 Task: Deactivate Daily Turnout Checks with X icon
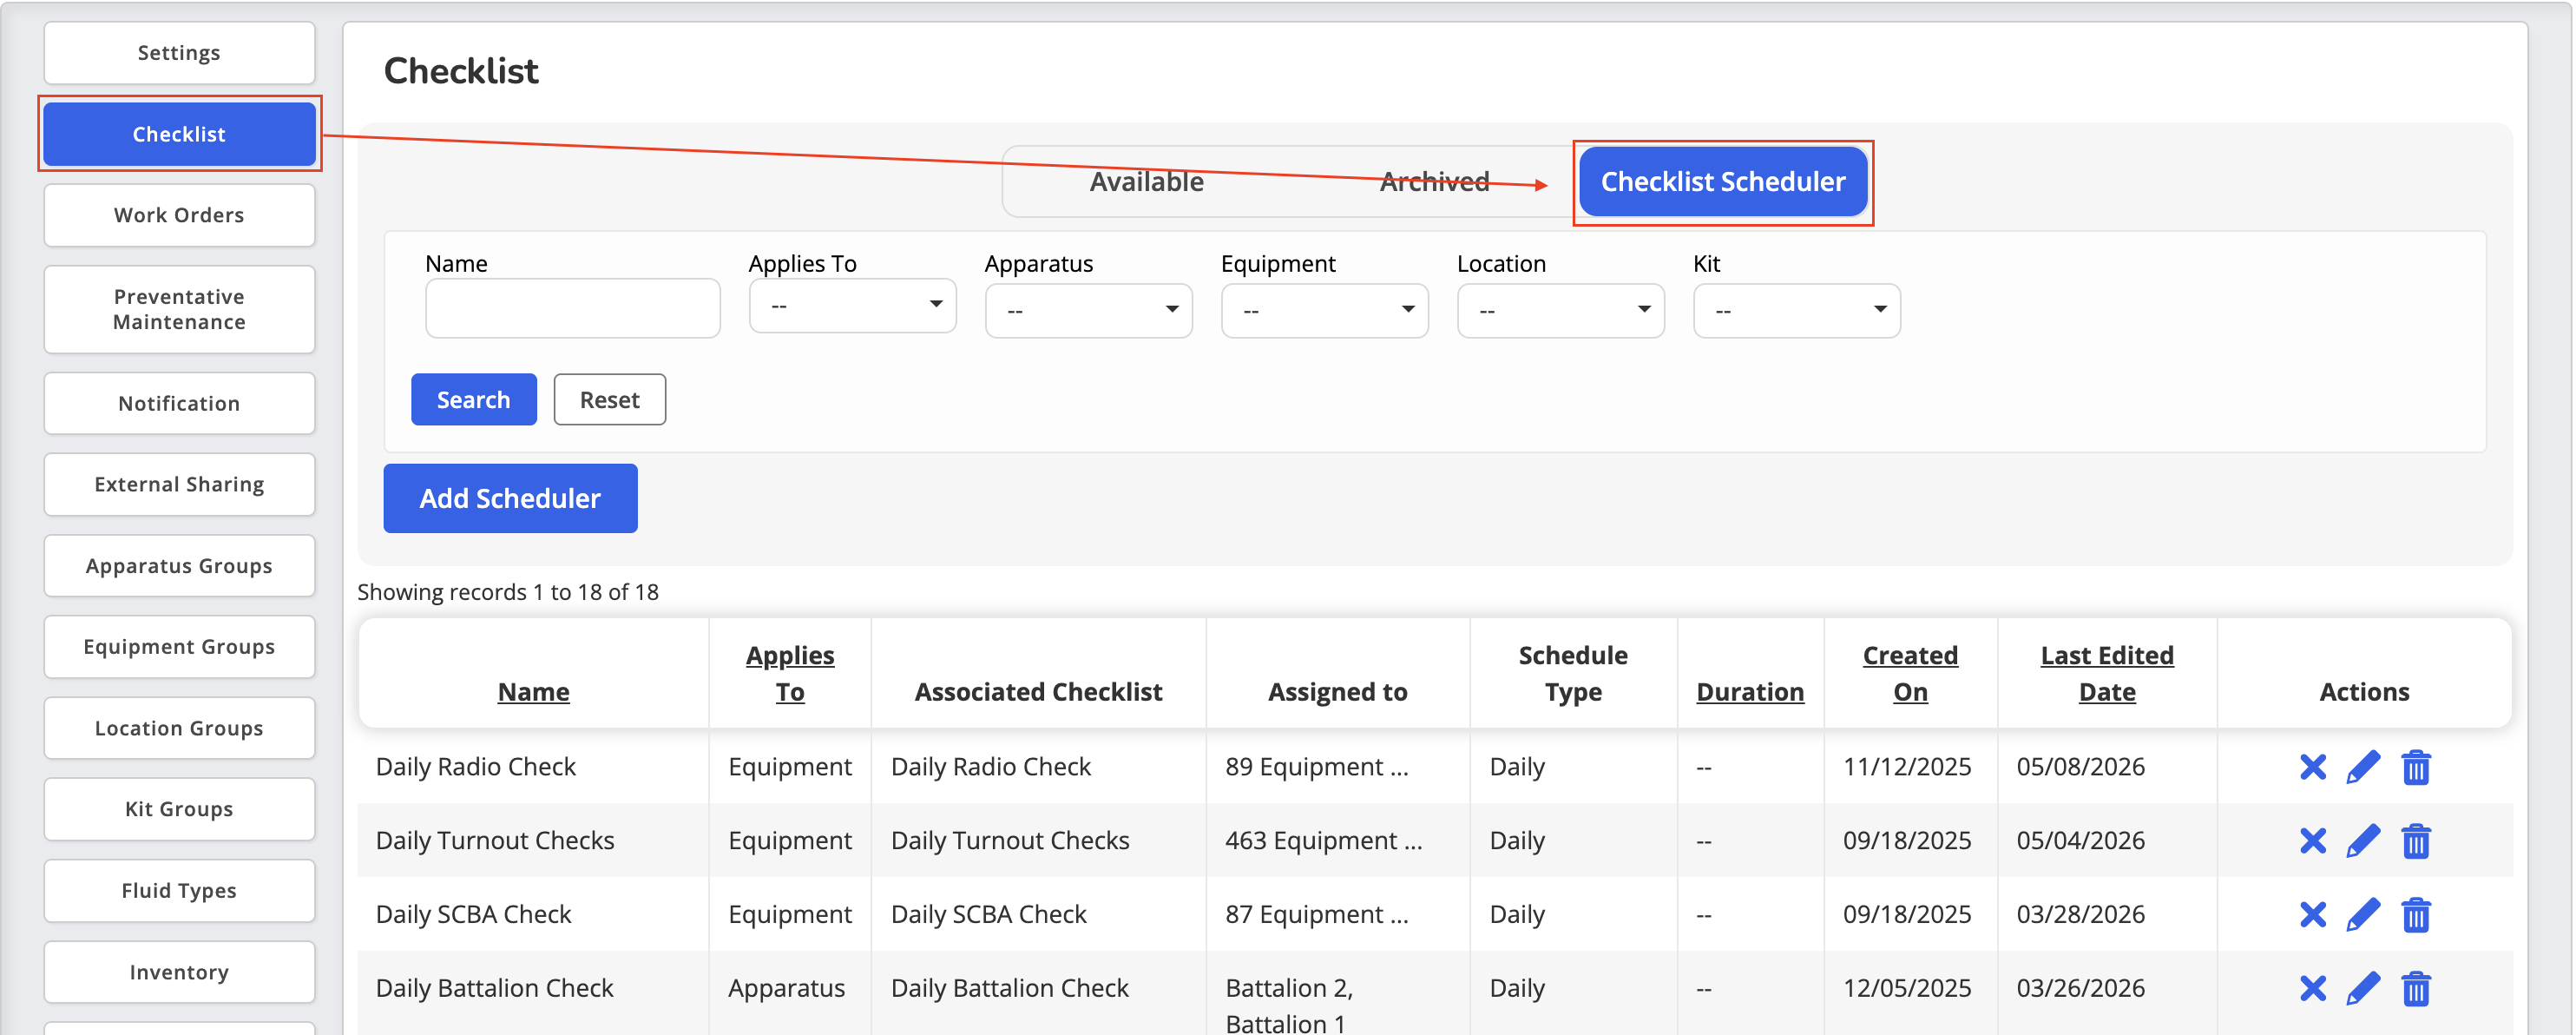click(x=2312, y=841)
